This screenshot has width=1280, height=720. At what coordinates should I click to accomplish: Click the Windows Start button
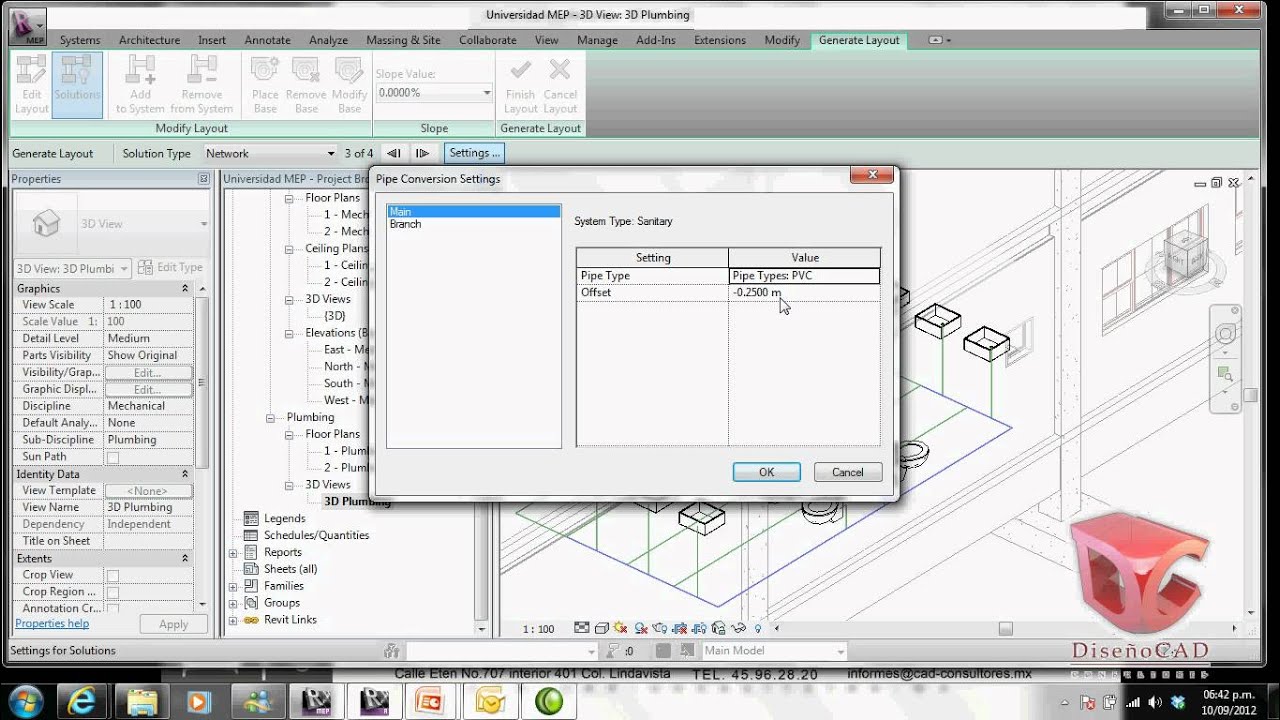point(25,701)
